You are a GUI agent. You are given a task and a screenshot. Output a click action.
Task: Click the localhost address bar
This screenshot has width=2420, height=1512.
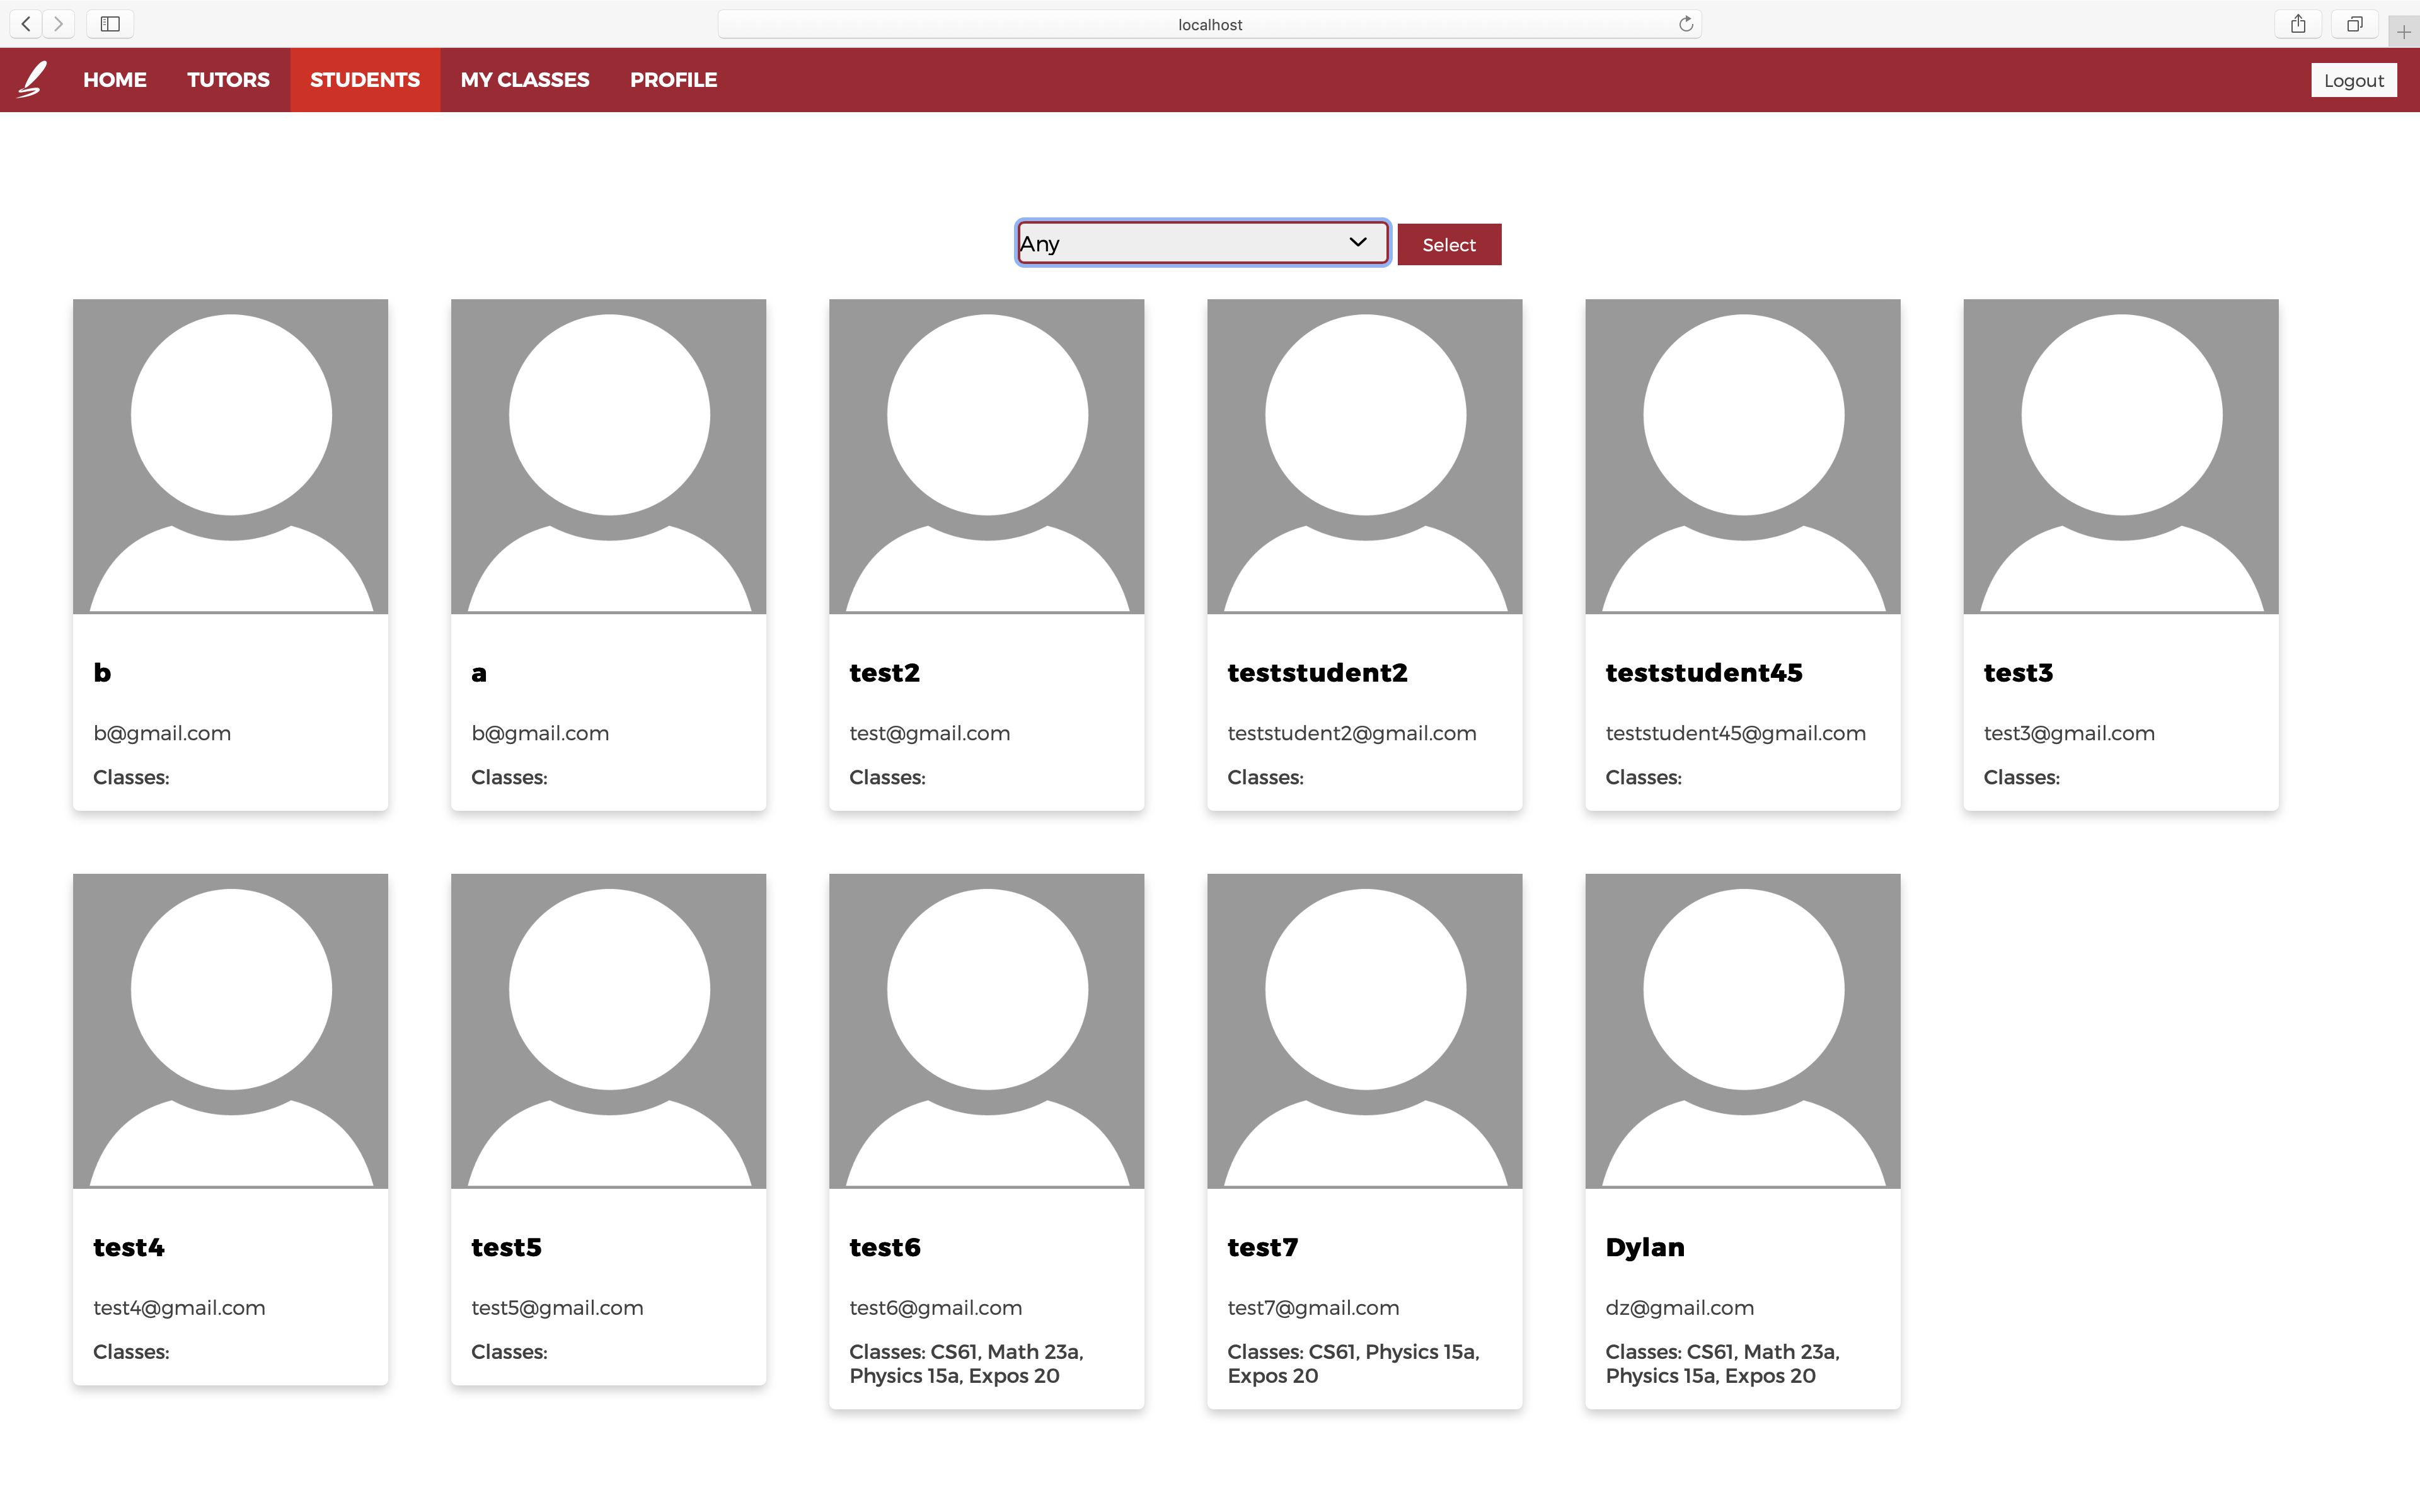click(1209, 24)
